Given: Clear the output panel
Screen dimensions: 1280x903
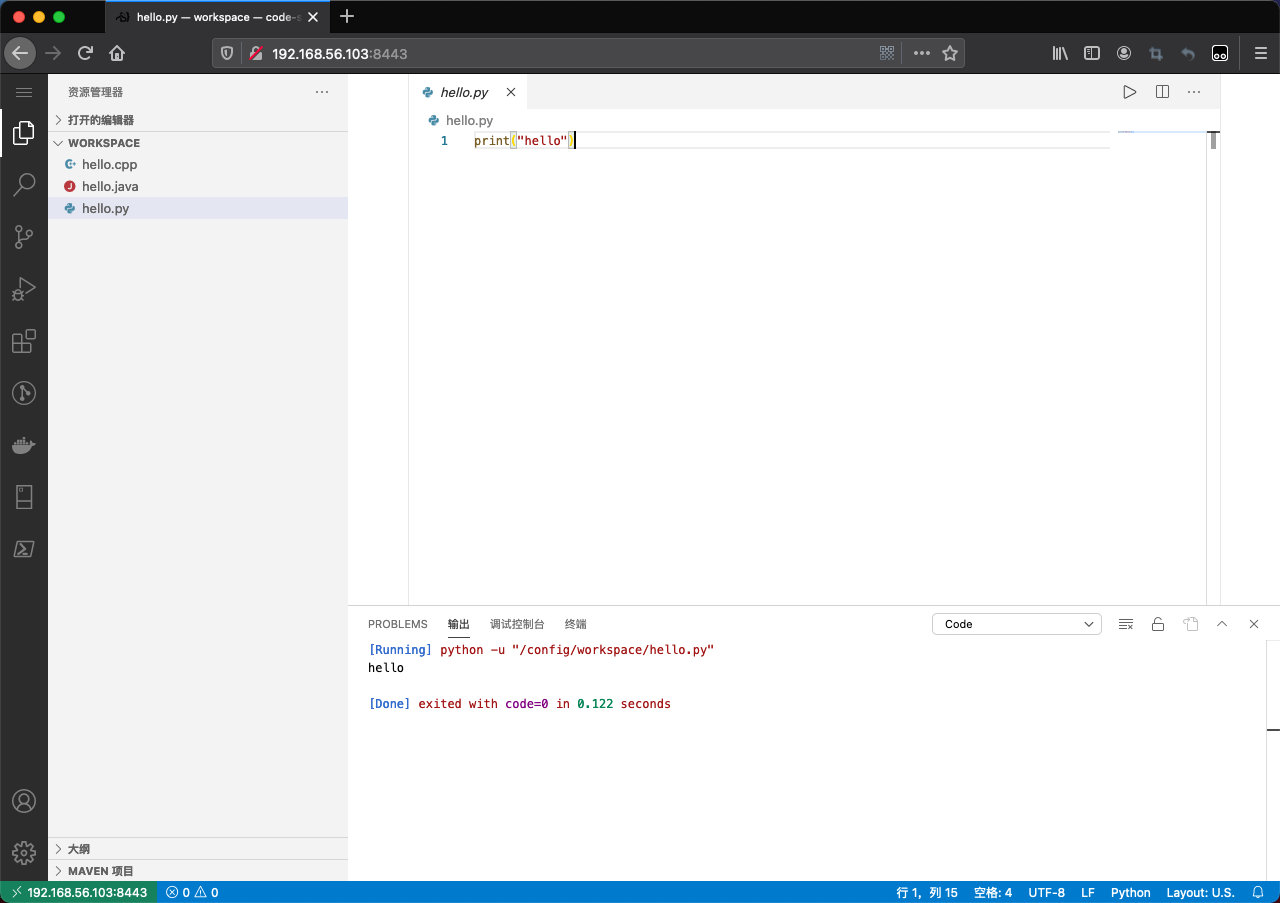Looking at the screenshot, I should [1126, 624].
